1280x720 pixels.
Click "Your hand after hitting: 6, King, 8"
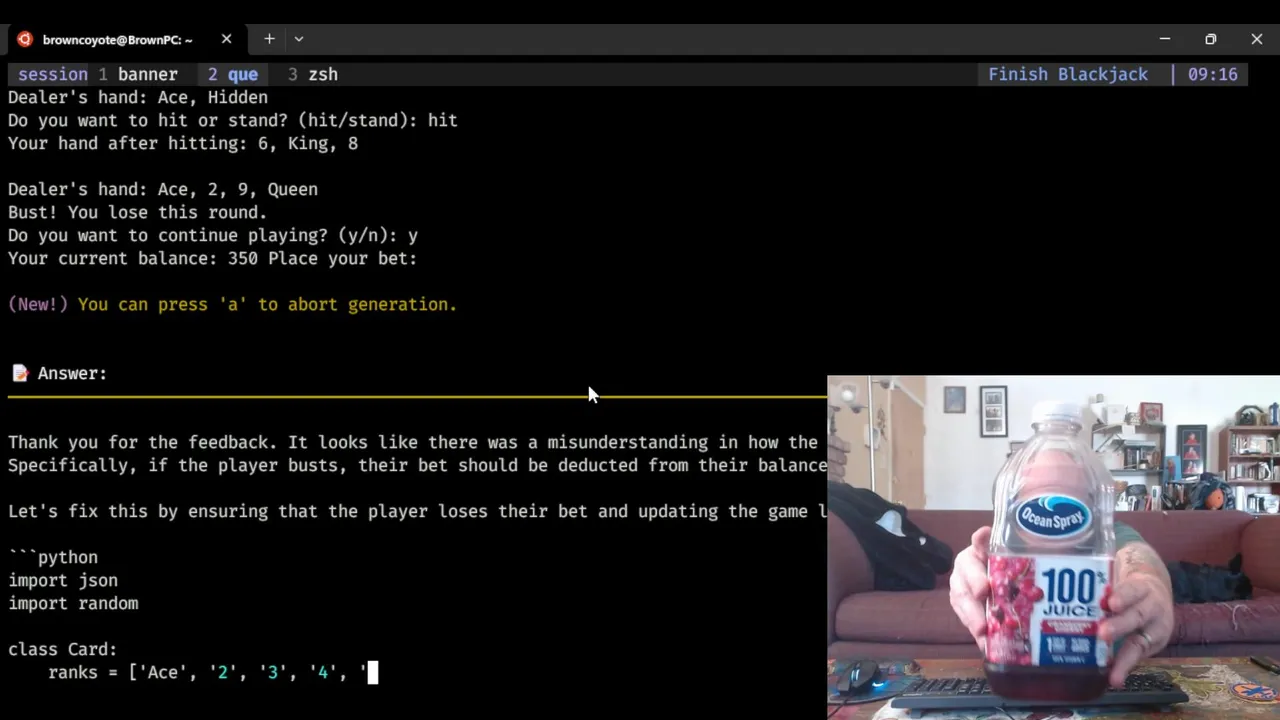pyautogui.click(x=183, y=143)
